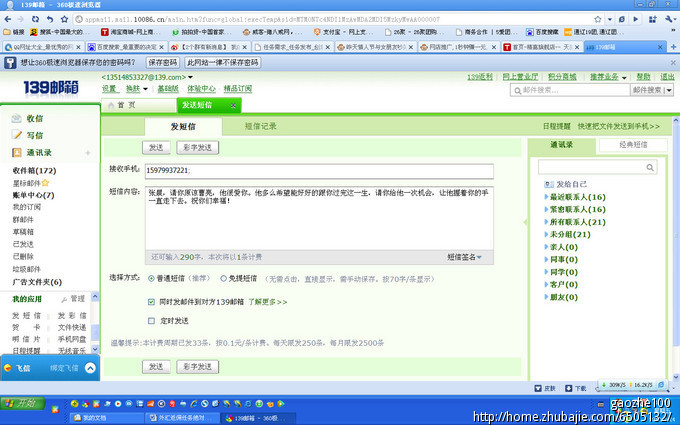Click the 通讯录 address book icon
The width and height of the screenshot is (680, 425).
click(x=16, y=152)
